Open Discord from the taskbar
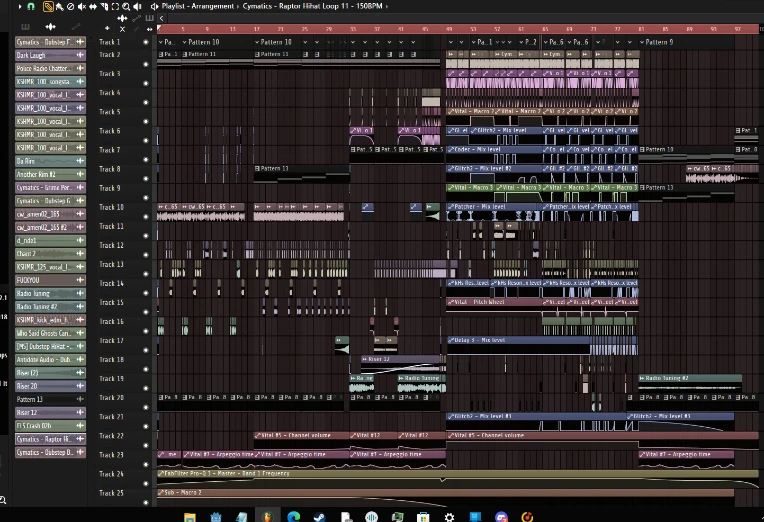The height and width of the screenshot is (522, 764). point(501,517)
